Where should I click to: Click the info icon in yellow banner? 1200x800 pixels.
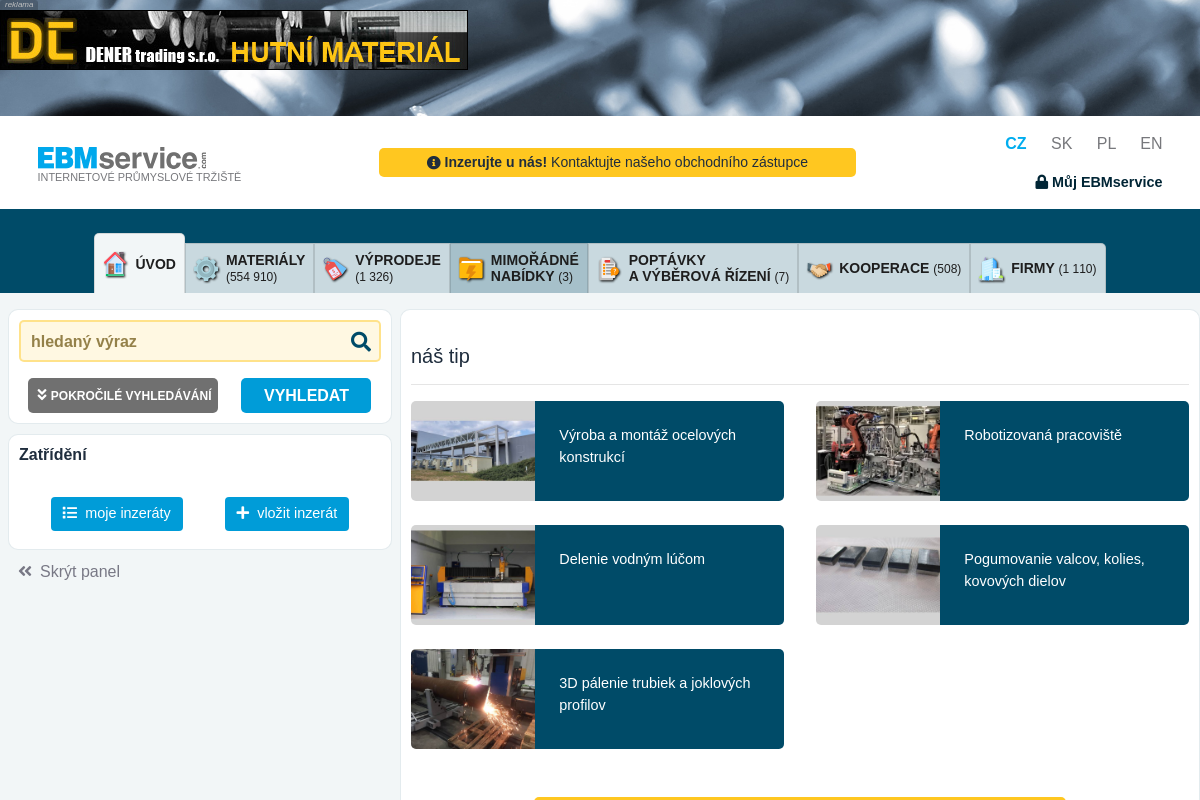coord(434,162)
